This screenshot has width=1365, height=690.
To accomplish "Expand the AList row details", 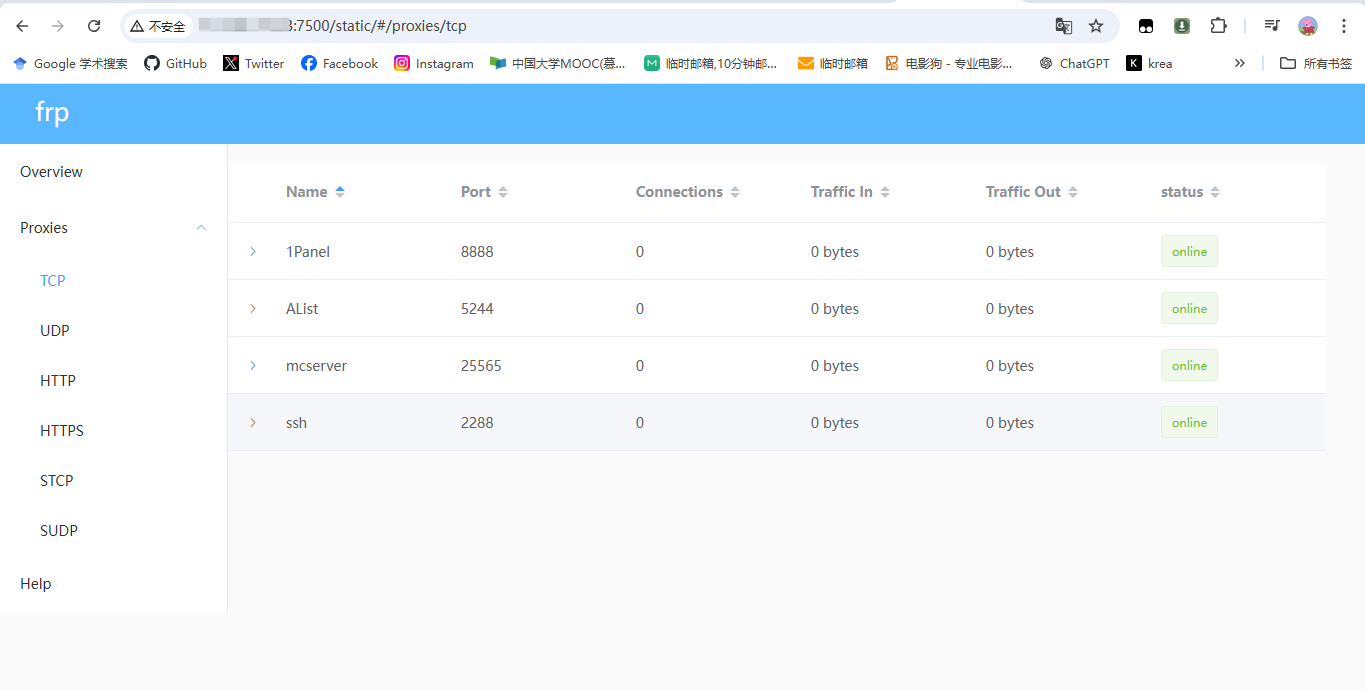I will (x=253, y=309).
